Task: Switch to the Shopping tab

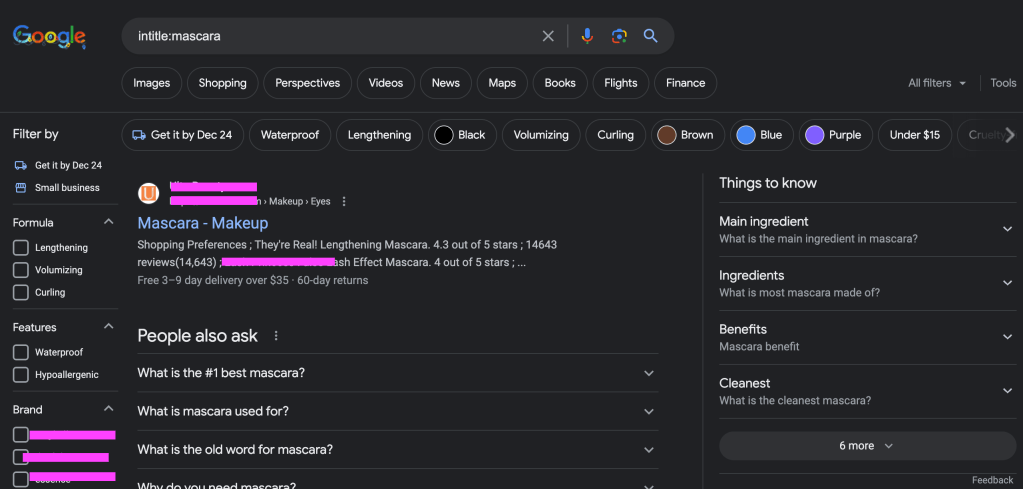Action: [x=222, y=83]
